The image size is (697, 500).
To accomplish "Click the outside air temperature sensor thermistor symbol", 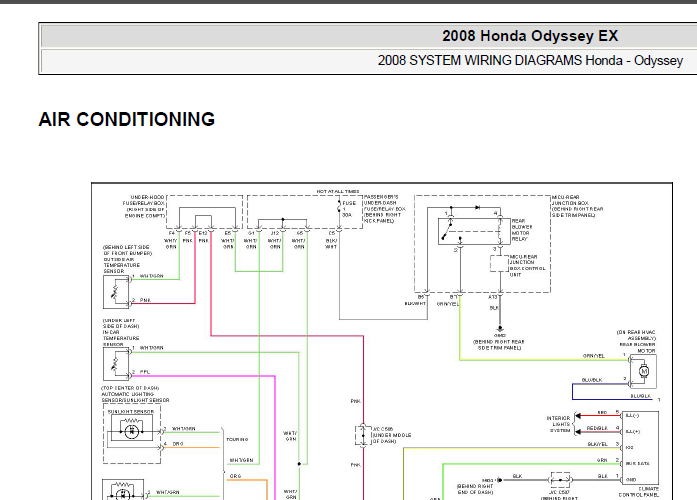I will pyautogui.click(x=114, y=292).
